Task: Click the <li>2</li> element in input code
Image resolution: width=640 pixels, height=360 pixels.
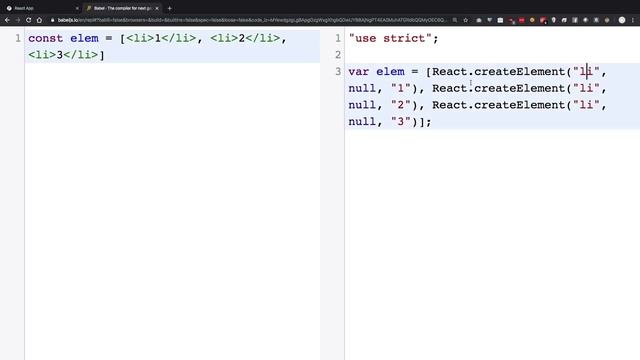Action: pos(245,38)
